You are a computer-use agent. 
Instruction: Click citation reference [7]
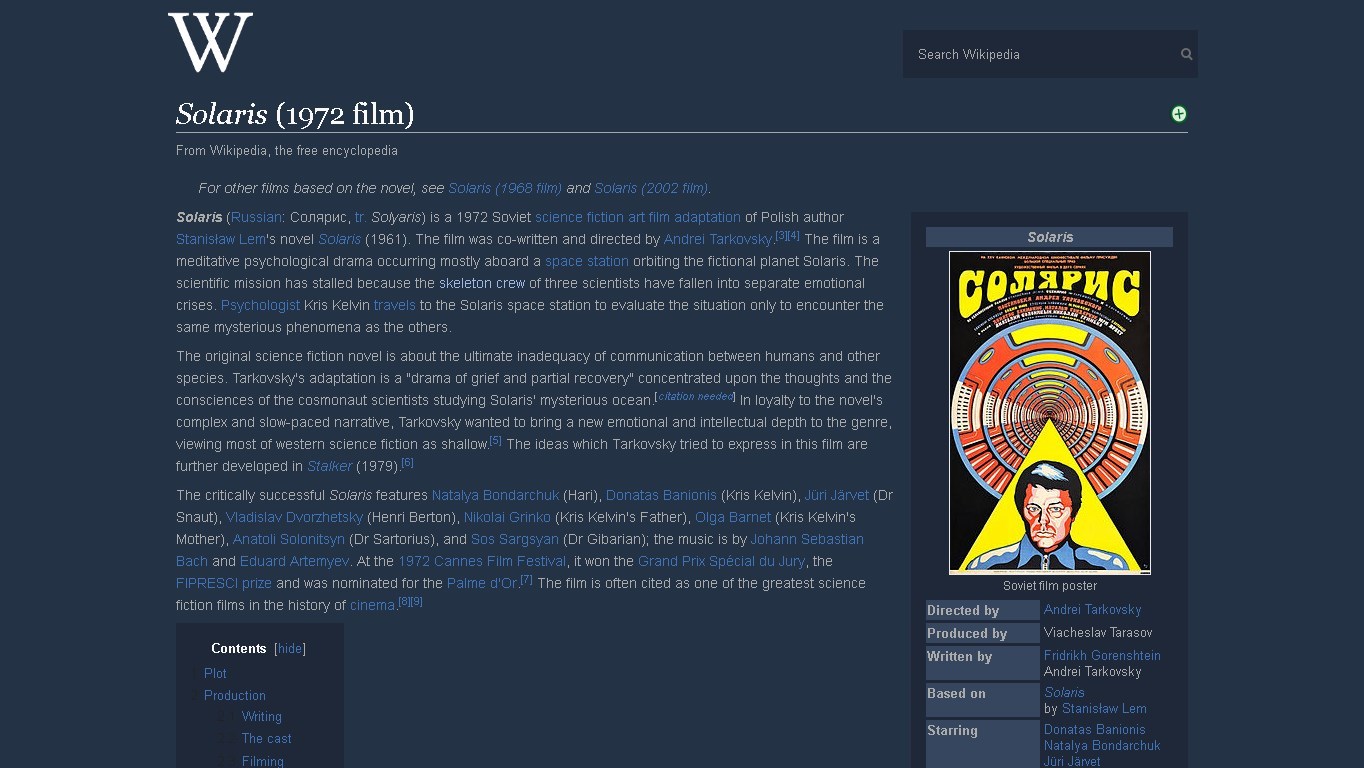pyautogui.click(x=527, y=580)
